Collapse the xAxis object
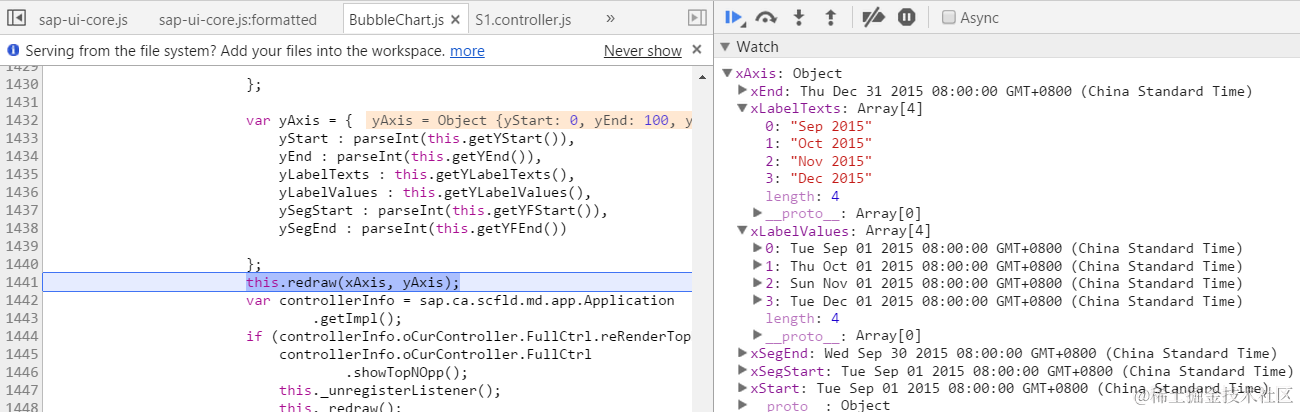This screenshot has width=1300, height=412. coord(728,73)
